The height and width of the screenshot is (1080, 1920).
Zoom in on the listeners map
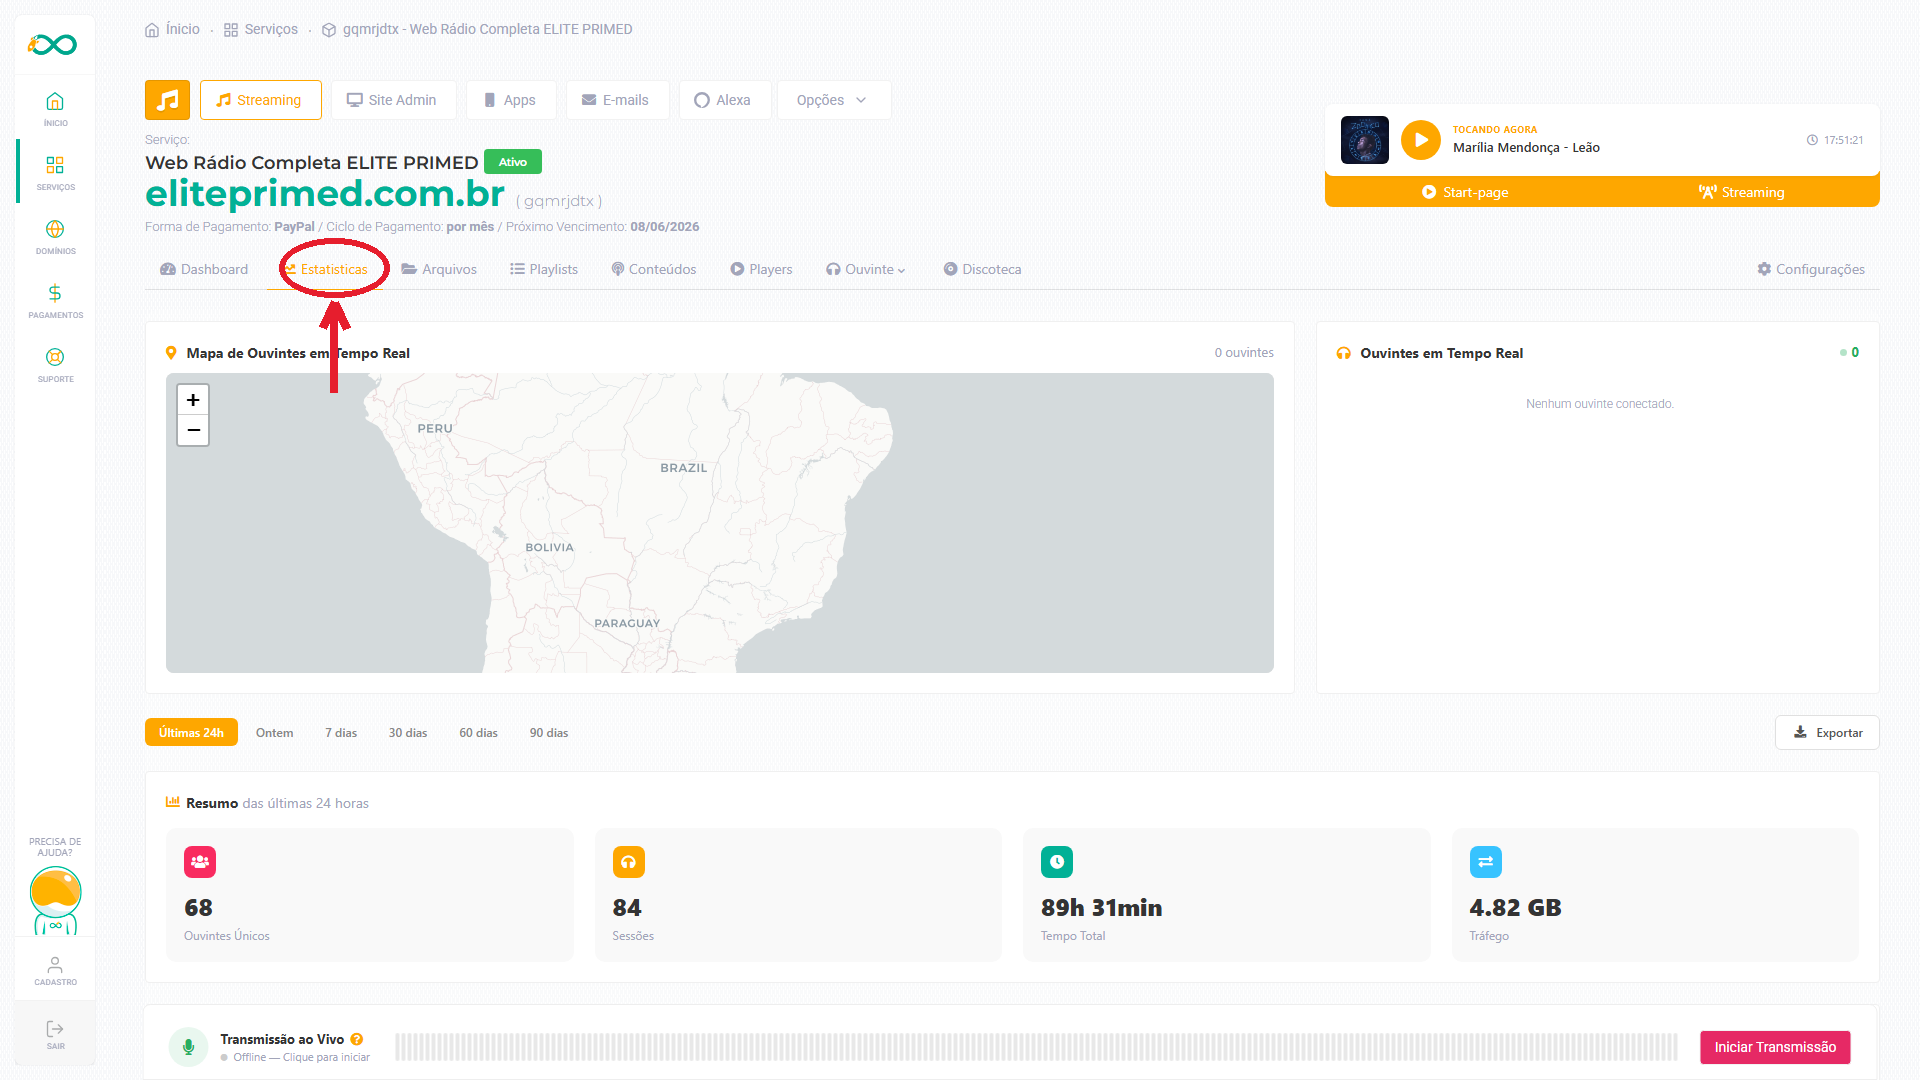(x=193, y=400)
